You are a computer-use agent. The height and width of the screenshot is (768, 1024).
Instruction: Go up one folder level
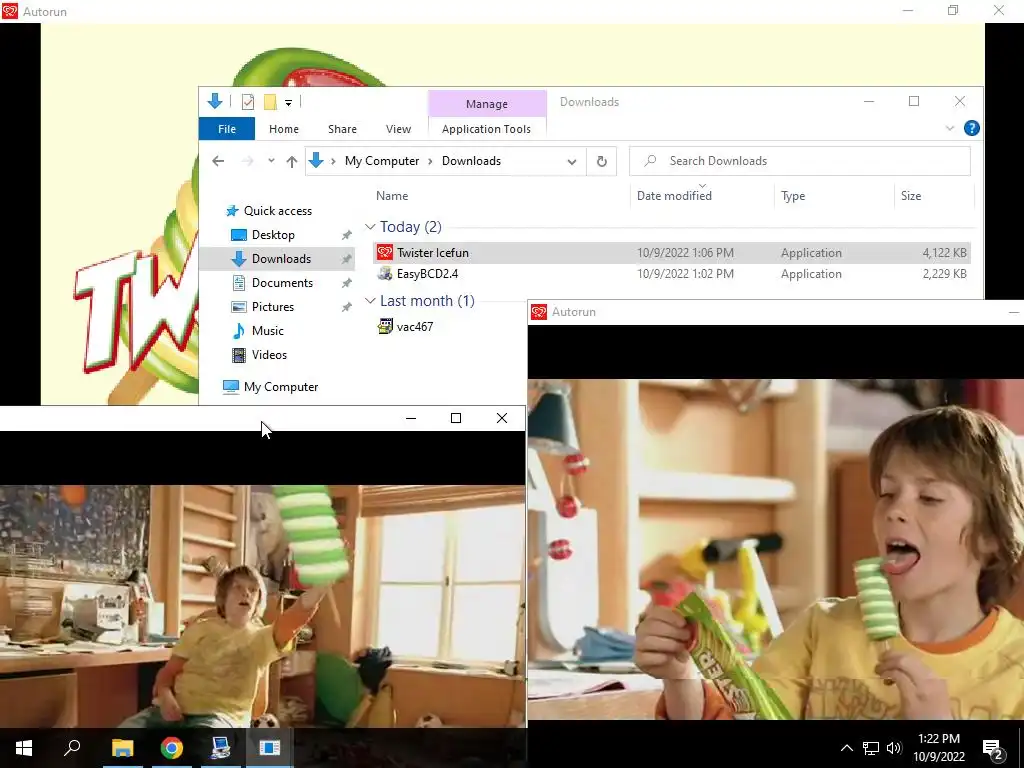(x=292, y=161)
